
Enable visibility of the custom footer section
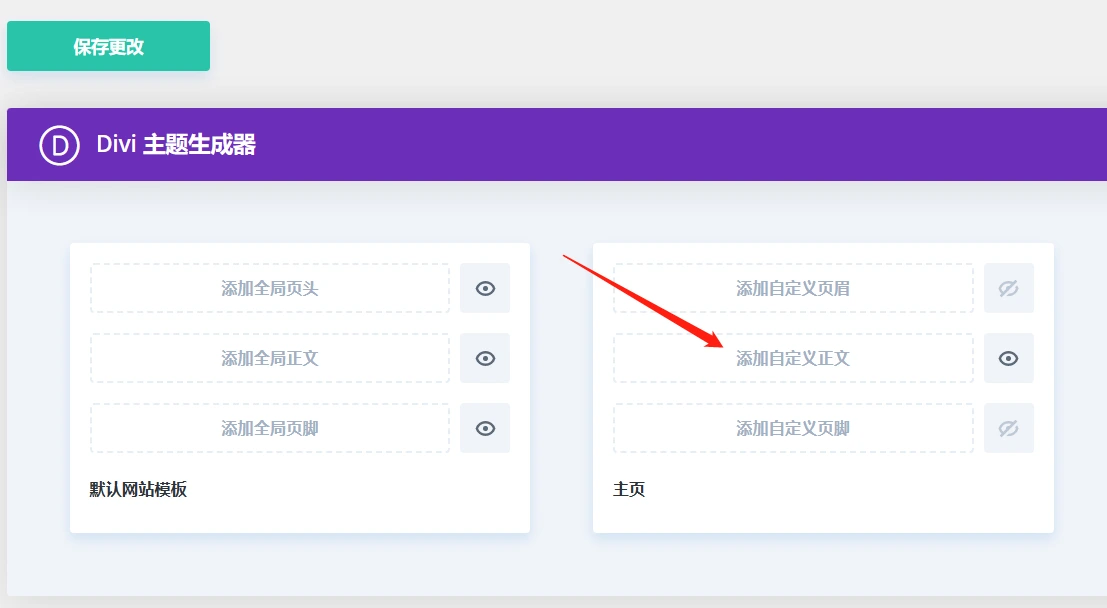tap(1009, 428)
